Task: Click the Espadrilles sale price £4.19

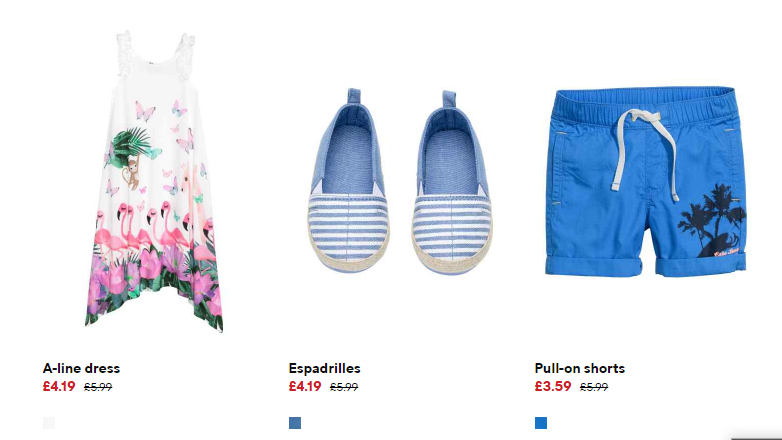Action: click(x=305, y=387)
